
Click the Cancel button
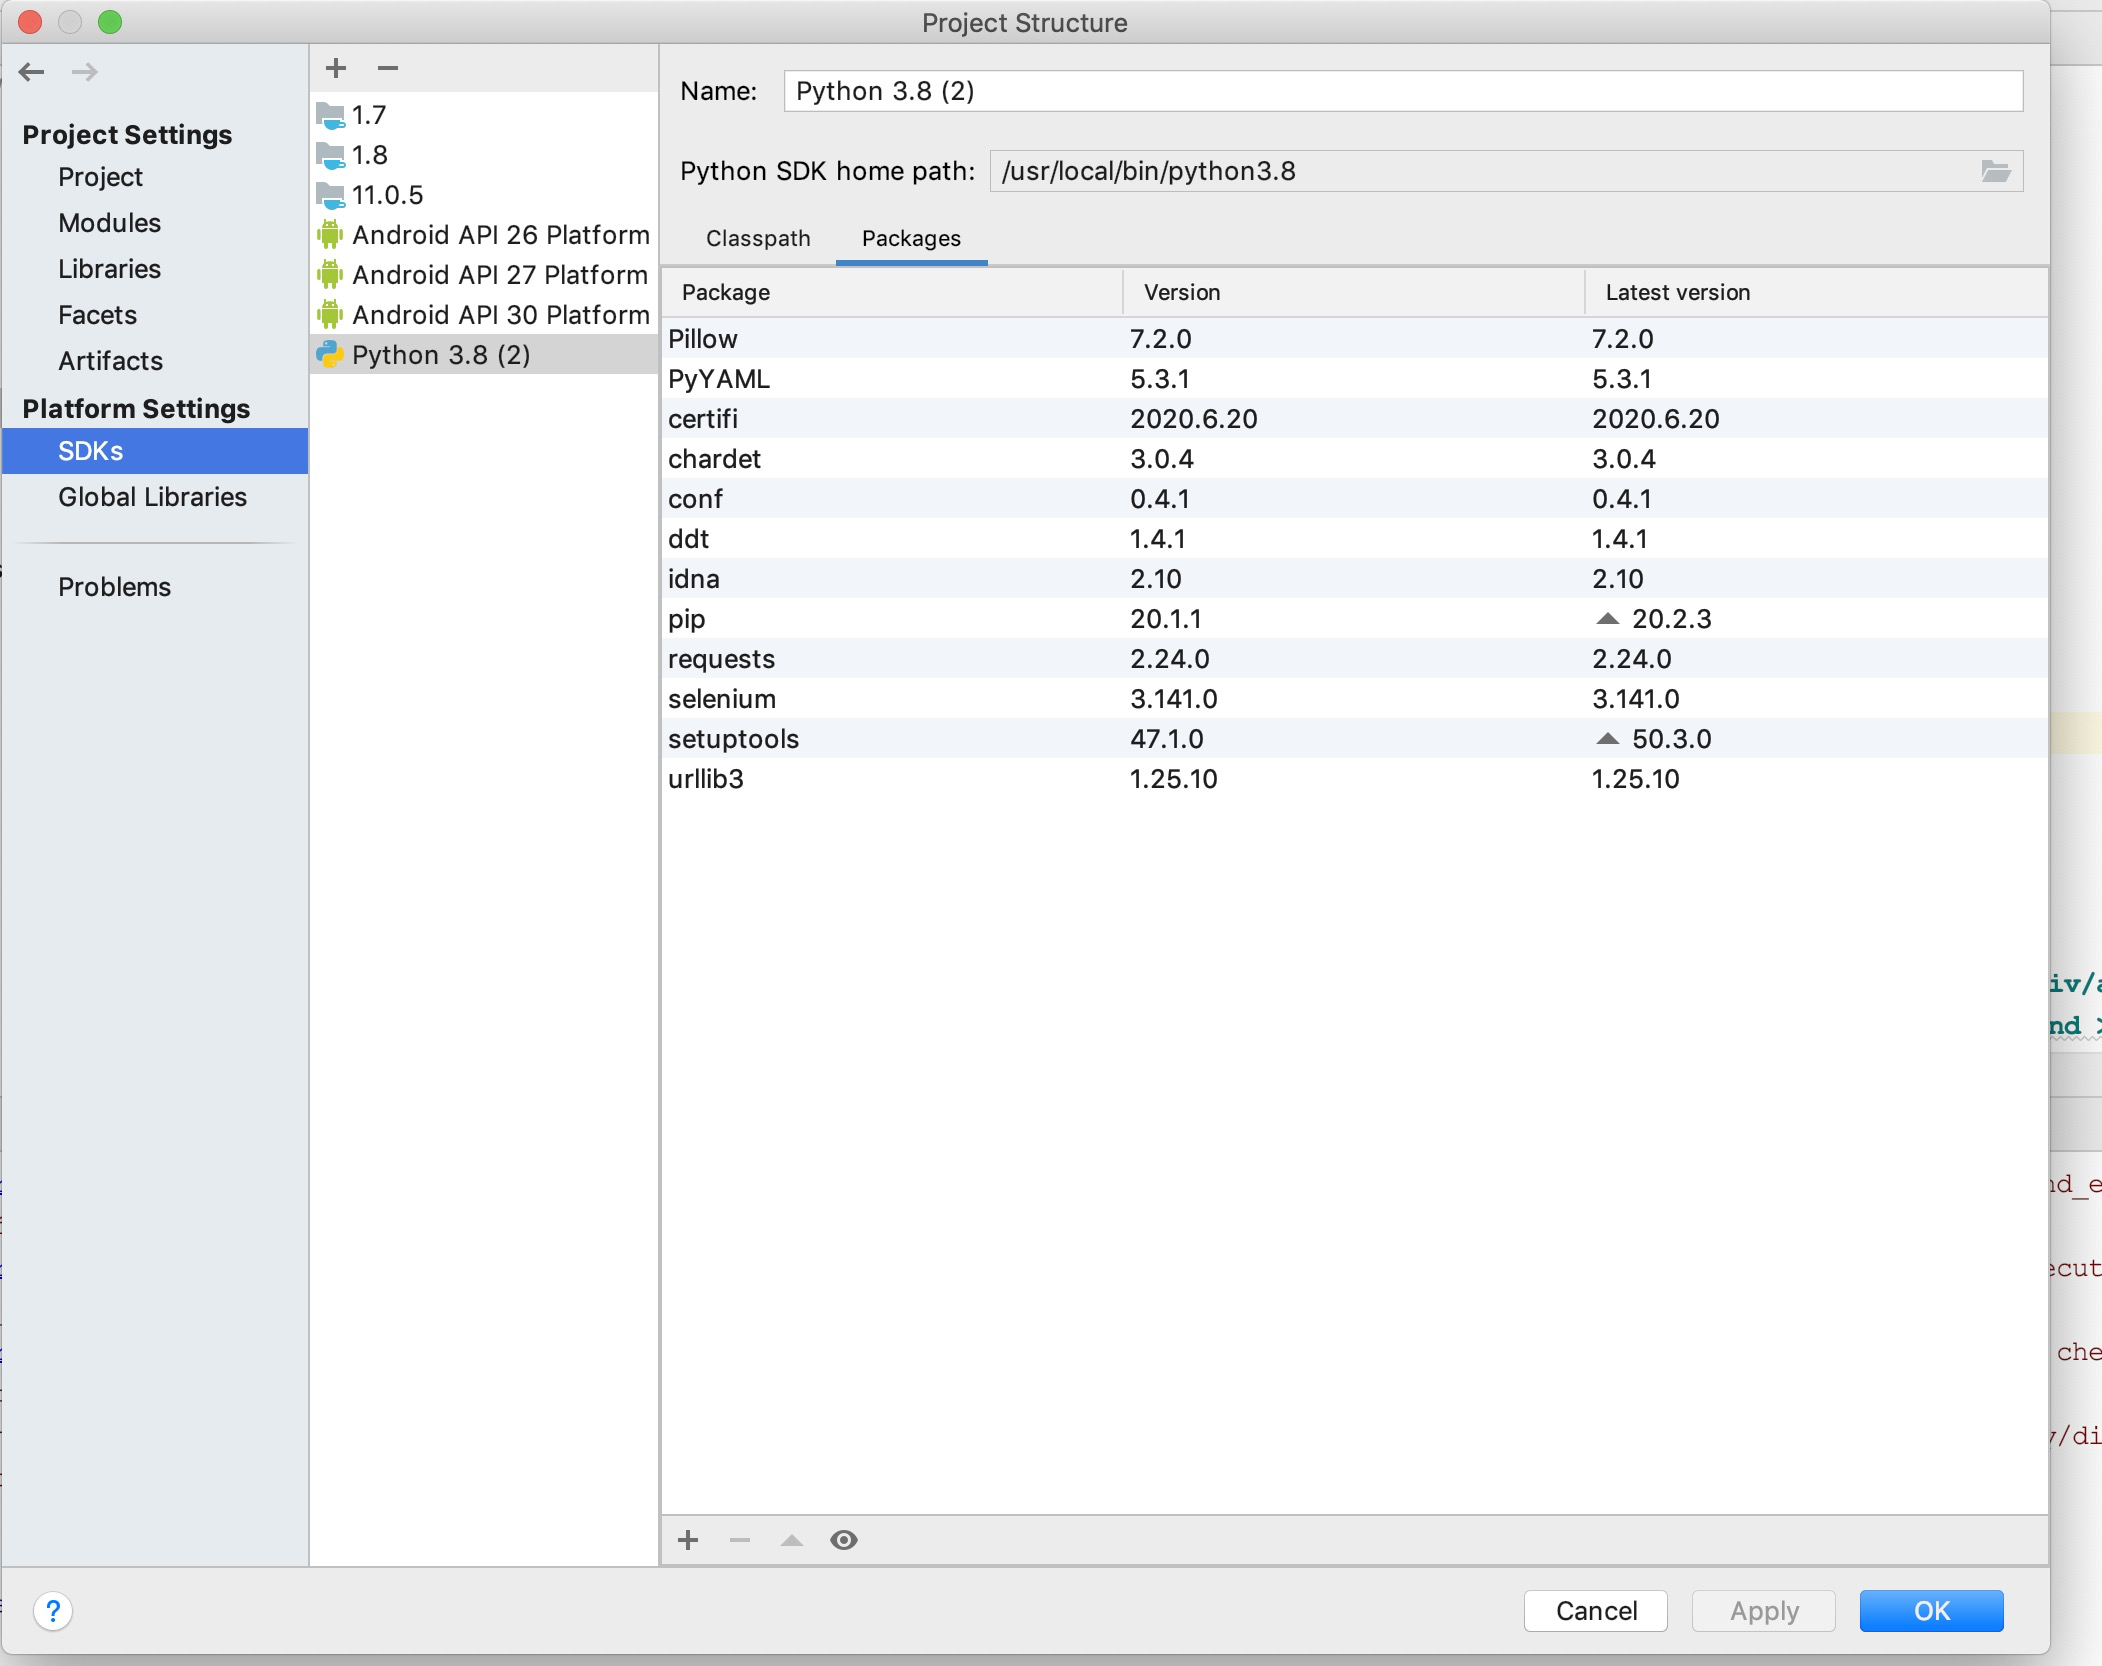click(x=1596, y=1611)
